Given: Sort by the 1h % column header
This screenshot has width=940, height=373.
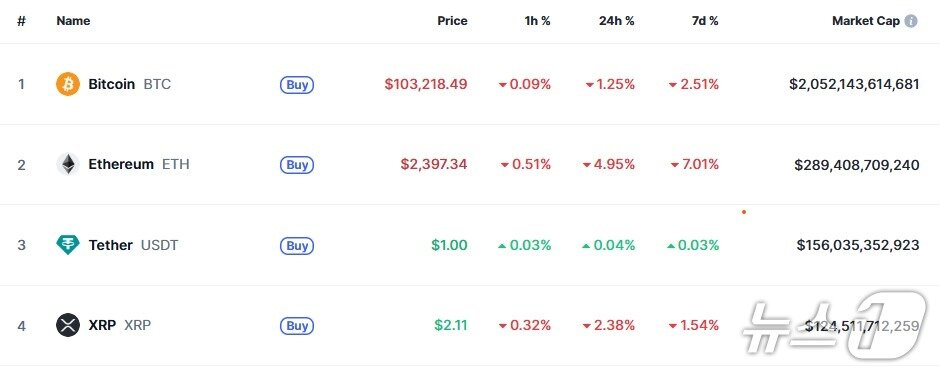Looking at the screenshot, I should (x=537, y=20).
